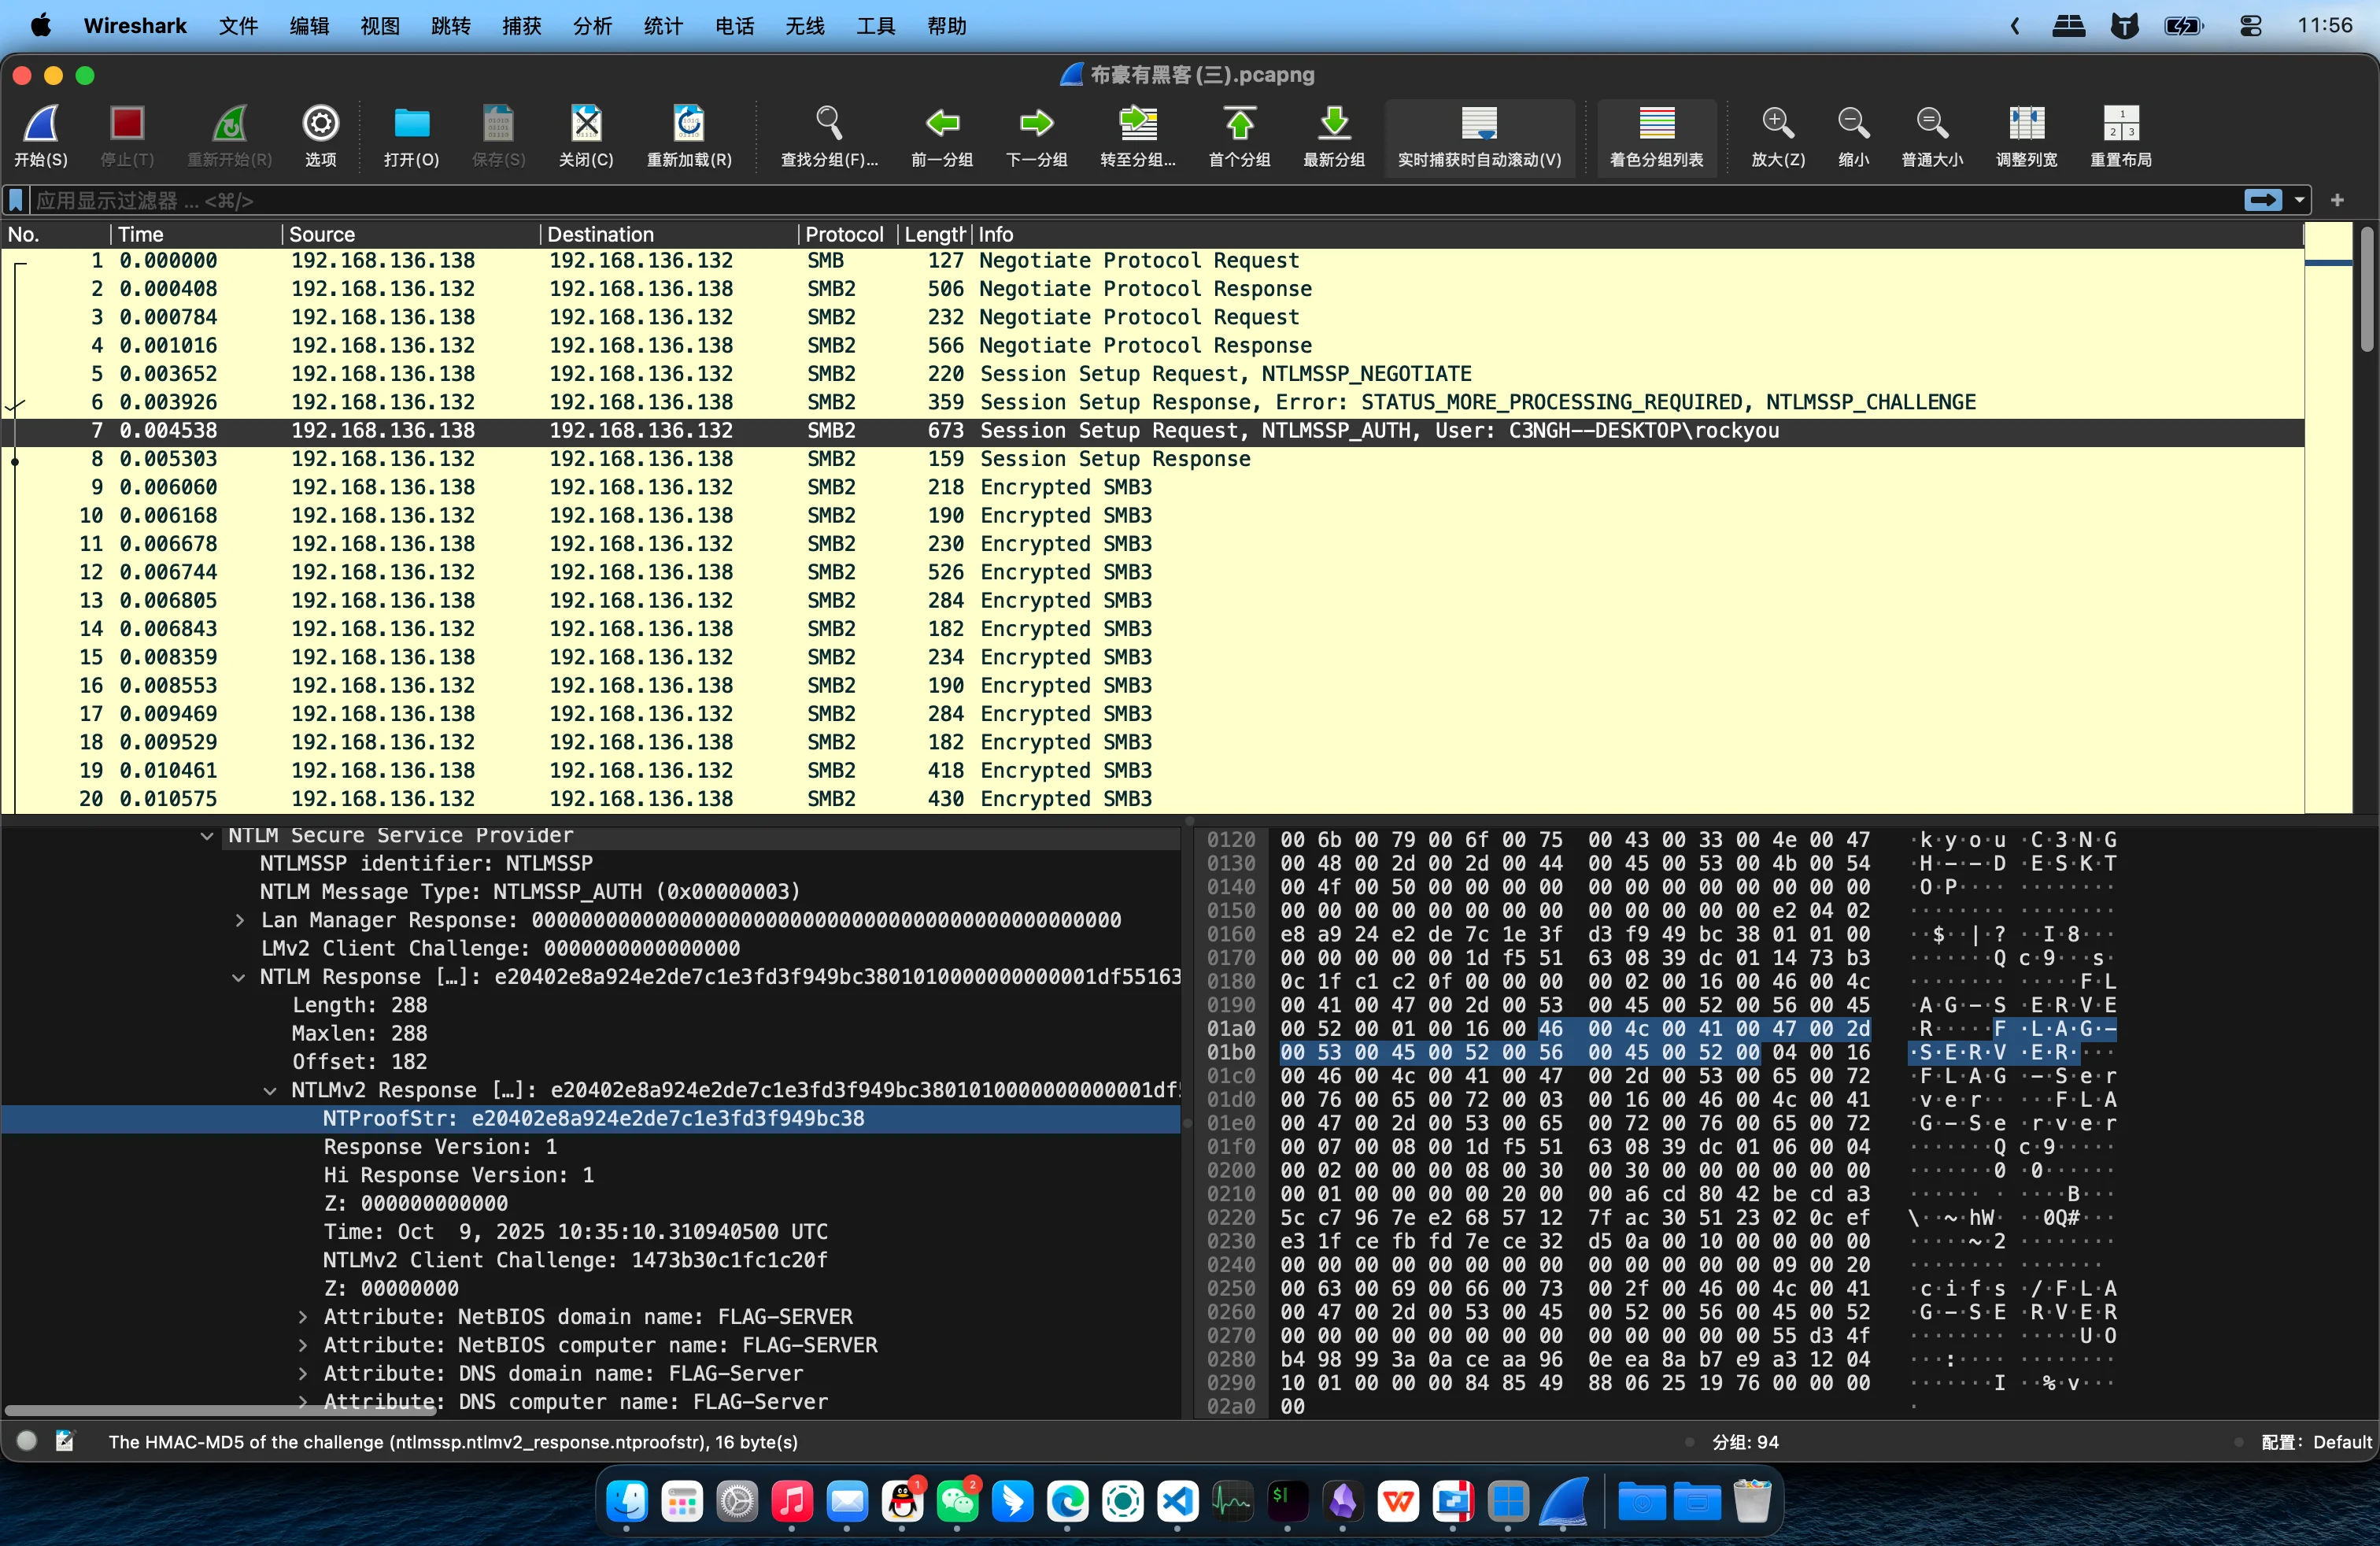Click the expert info status circle

point(27,1441)
